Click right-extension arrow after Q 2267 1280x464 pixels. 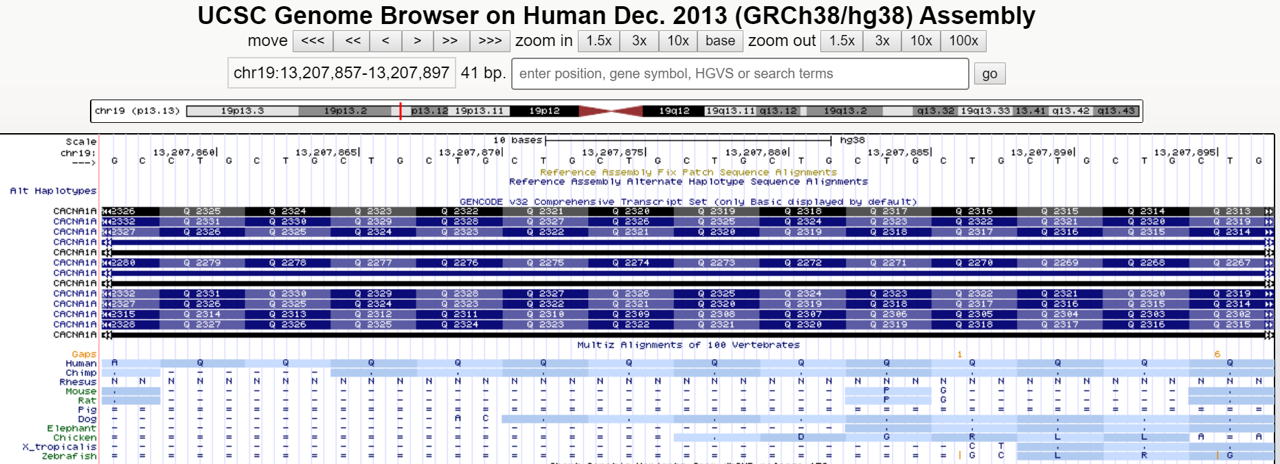point(1270,263)
